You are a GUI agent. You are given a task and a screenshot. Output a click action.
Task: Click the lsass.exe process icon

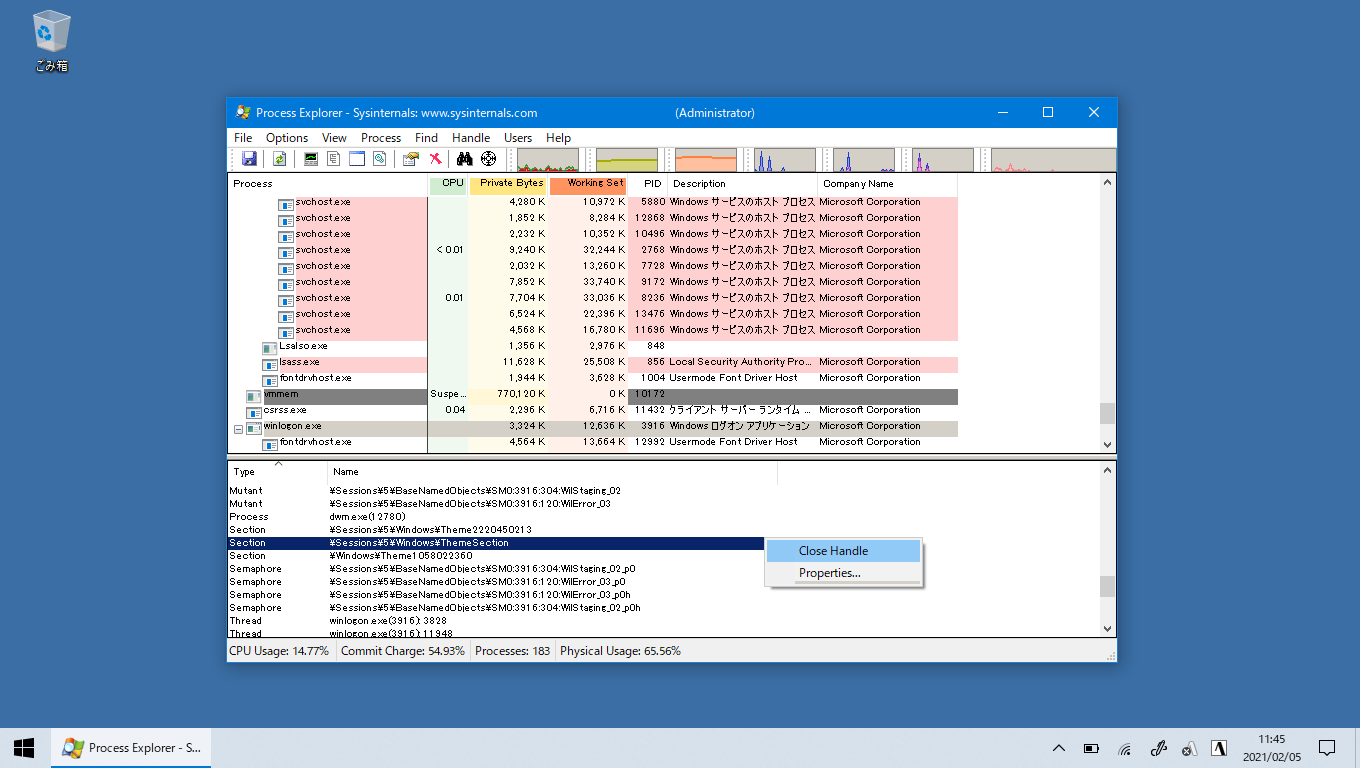click(269, 363)
